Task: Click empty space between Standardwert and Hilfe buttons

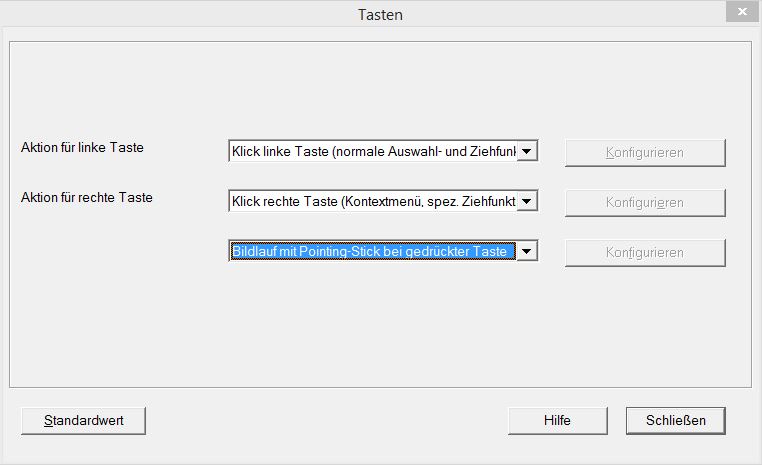Action: [x=325, y=420]
